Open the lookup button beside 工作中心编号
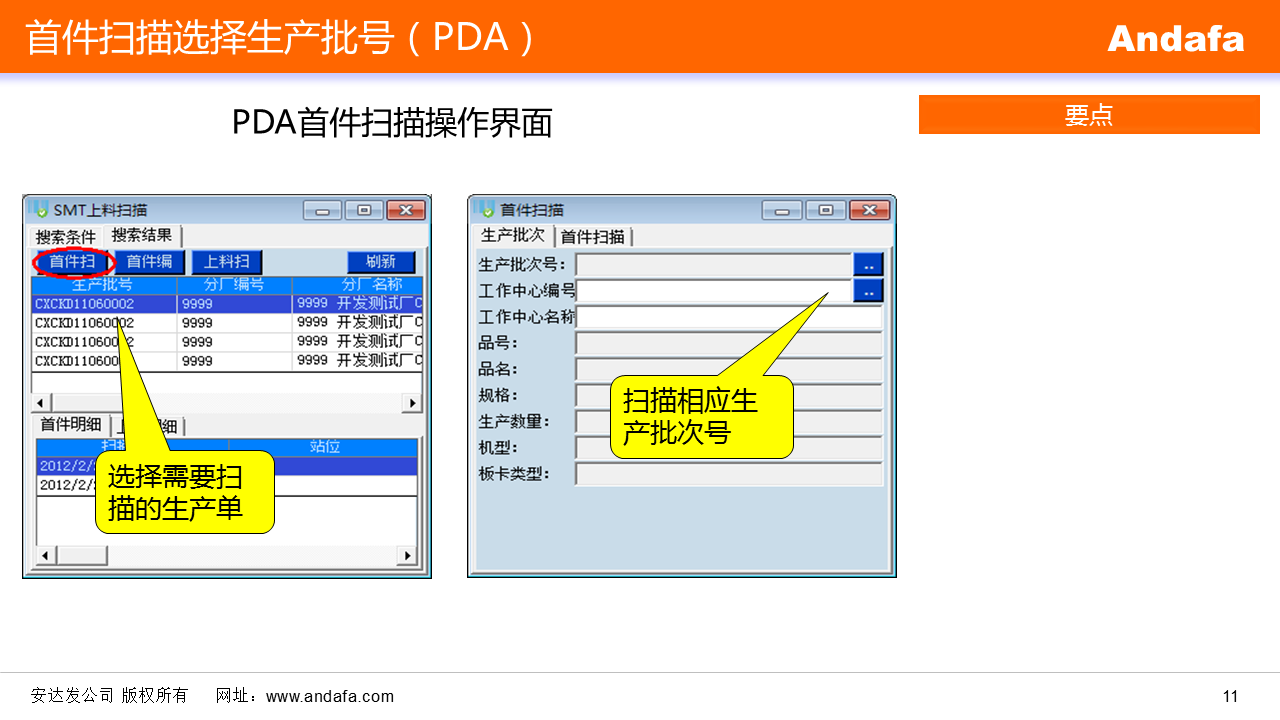 click(868, 291)
